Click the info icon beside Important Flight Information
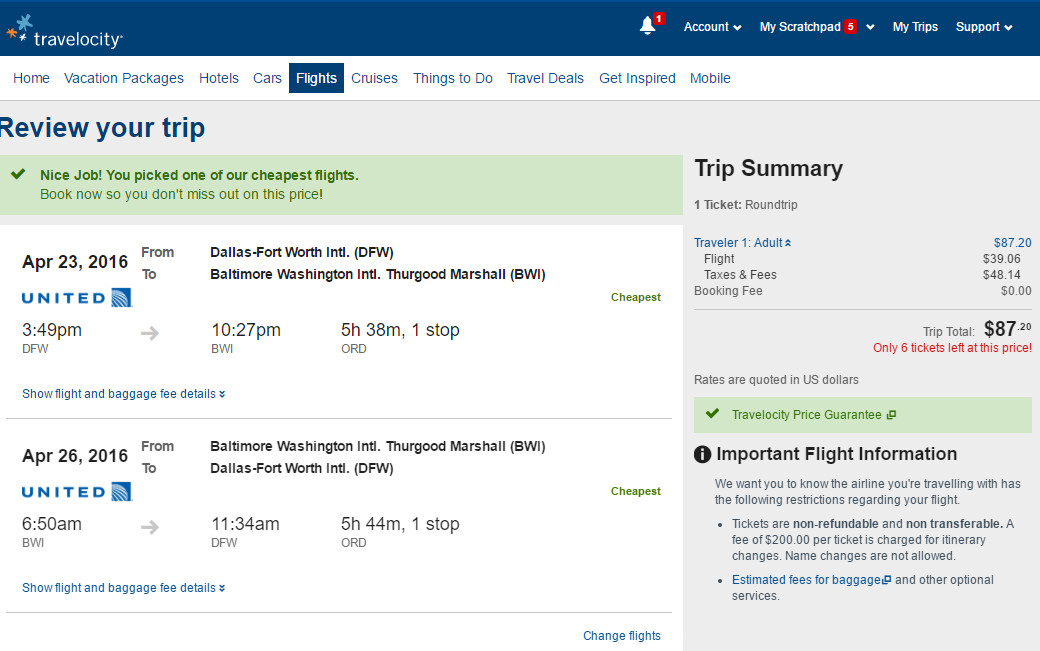Viewport: 1040px width, 651px height. click(x=702, y=454)
